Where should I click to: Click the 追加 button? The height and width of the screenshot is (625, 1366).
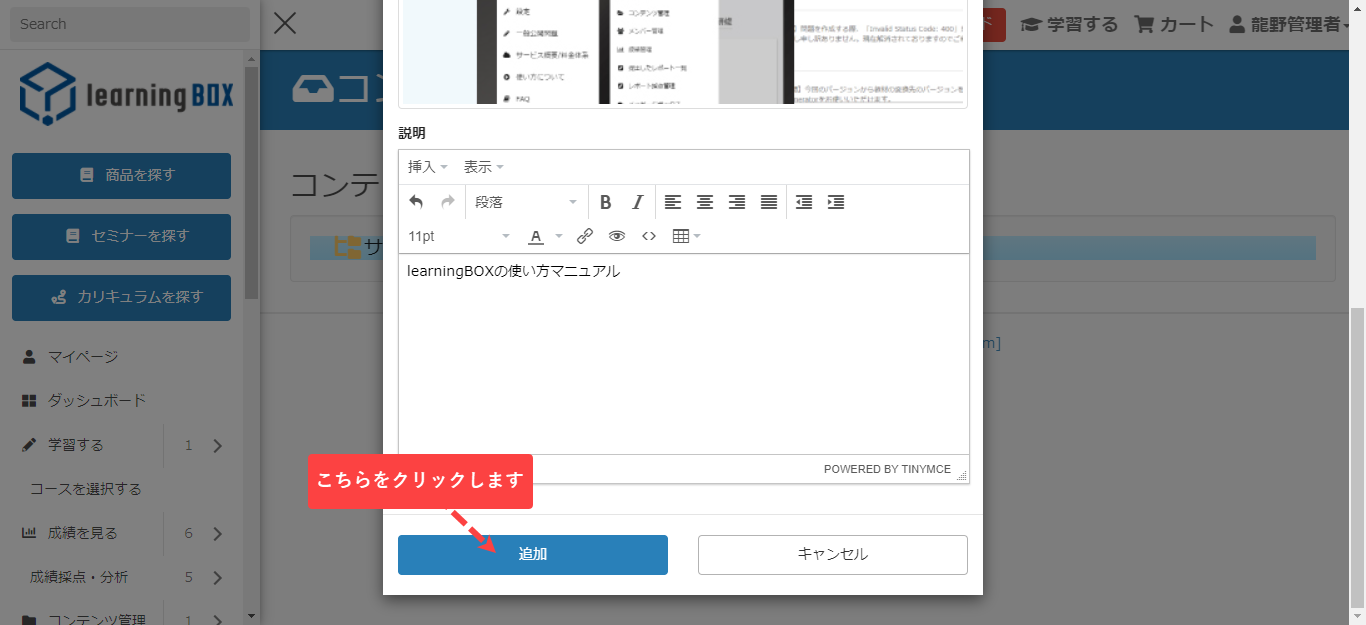(x=532, y=555)
